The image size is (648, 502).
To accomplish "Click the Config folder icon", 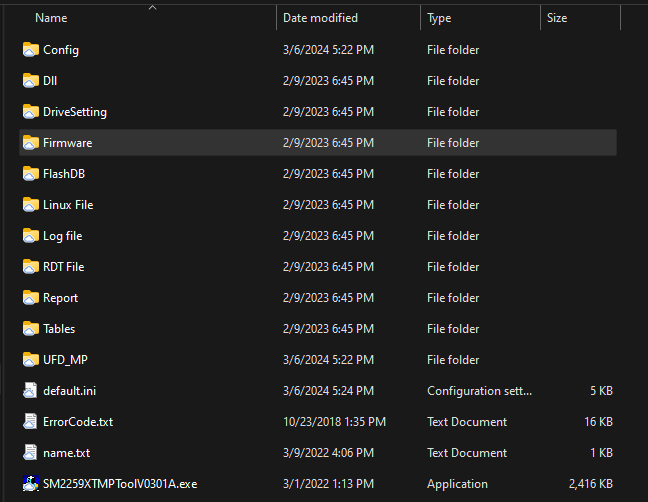I will tap(30, 50).
